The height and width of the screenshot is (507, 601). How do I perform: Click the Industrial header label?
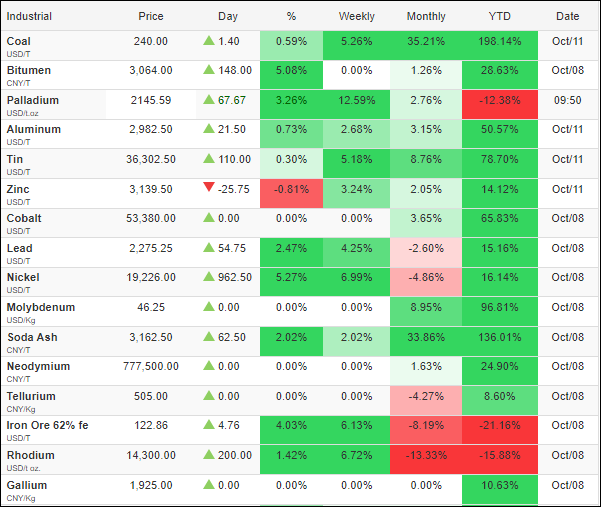29,17
